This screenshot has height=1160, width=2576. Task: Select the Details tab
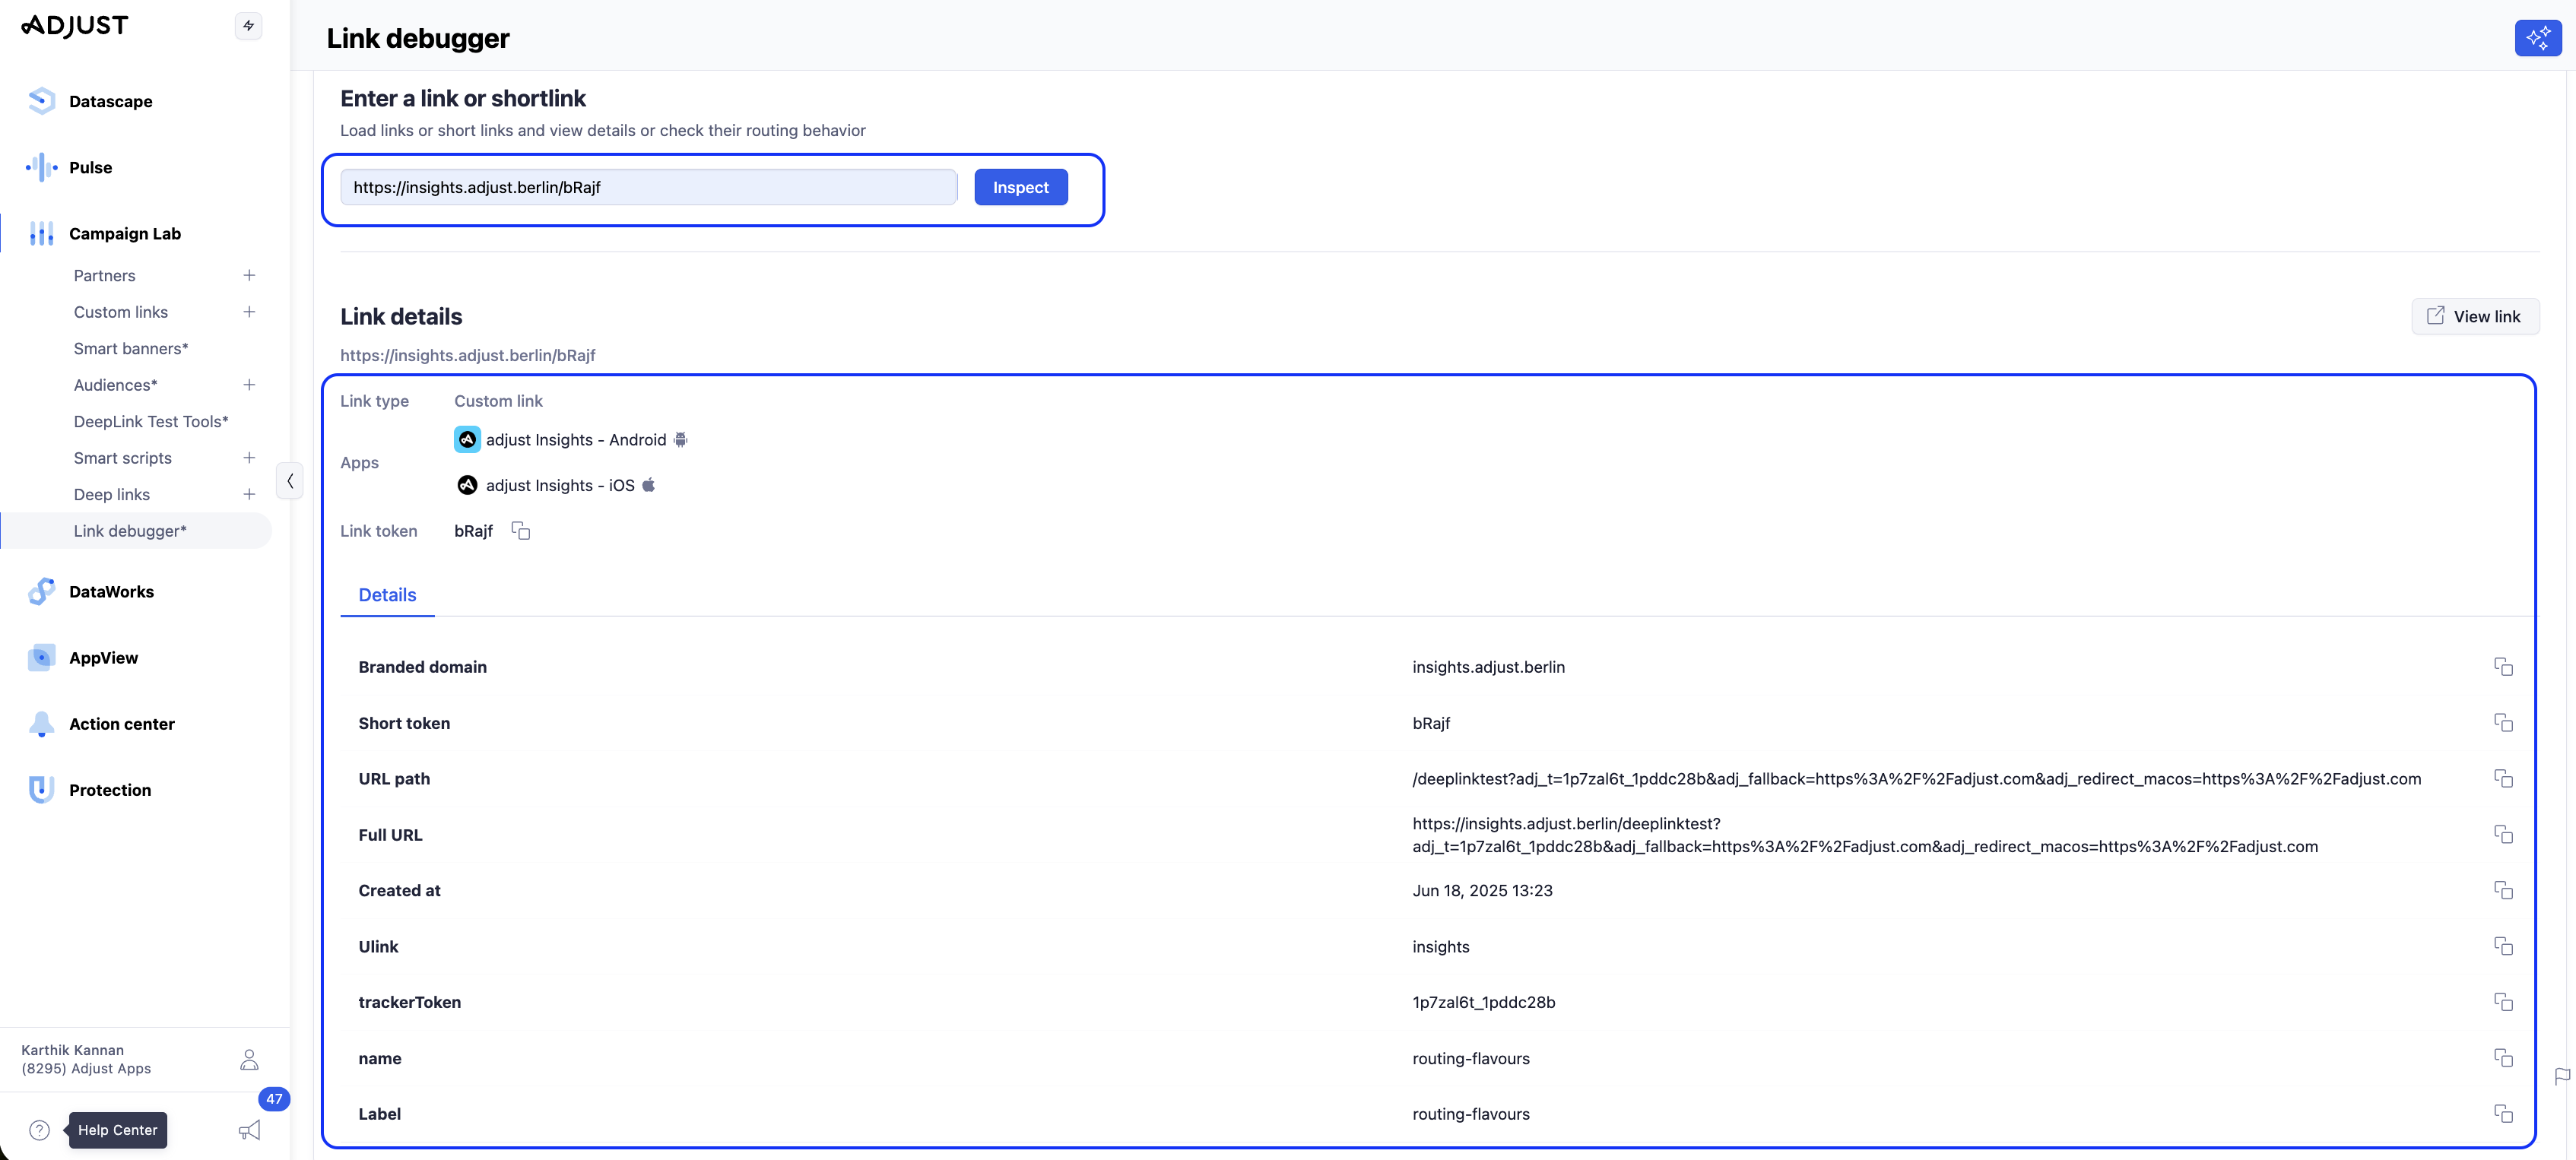tap(387, 595)
